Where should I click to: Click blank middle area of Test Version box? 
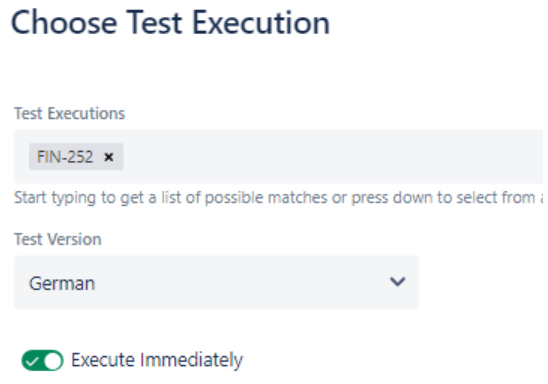(x=241, y=282)
